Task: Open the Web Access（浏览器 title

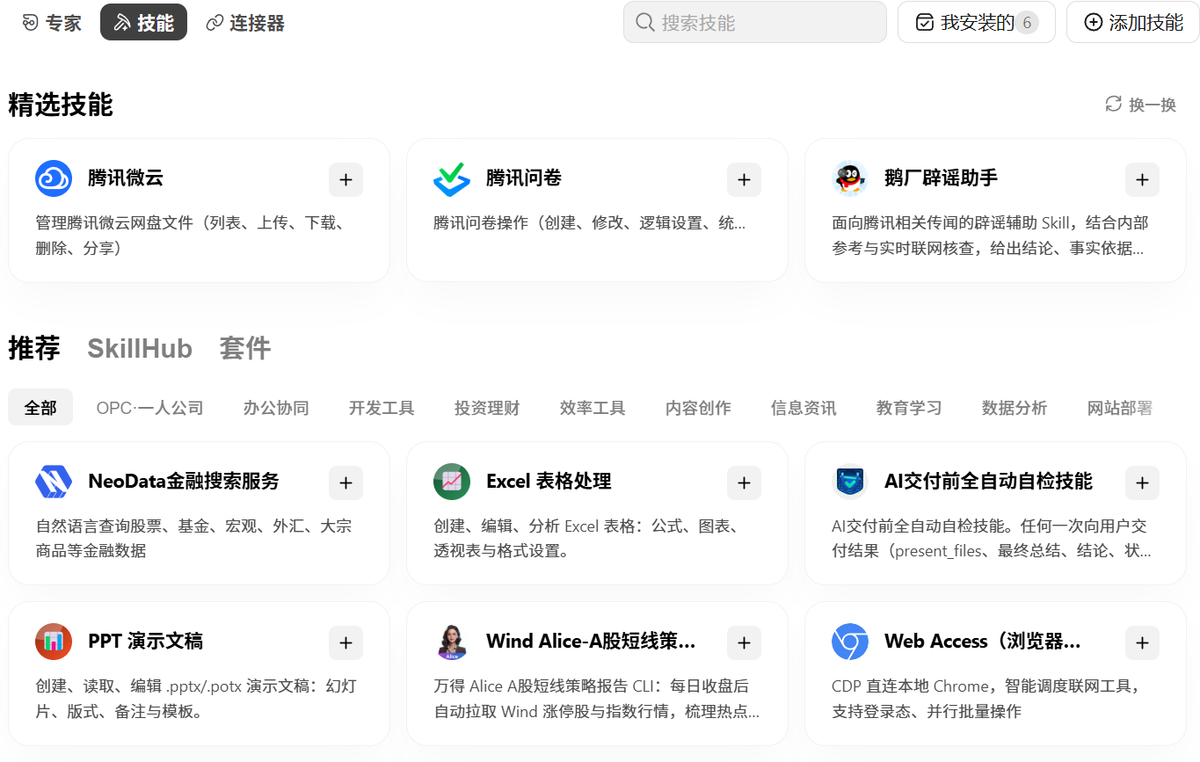Action: [x=982, y=642]
